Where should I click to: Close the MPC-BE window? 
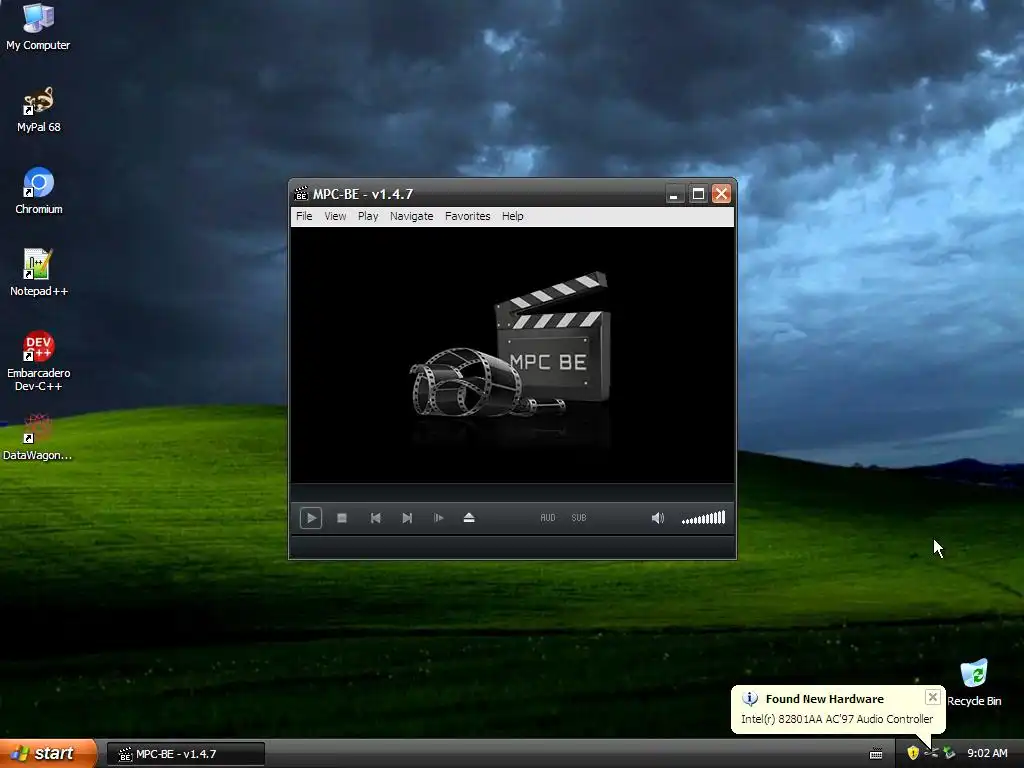[721, 194]
